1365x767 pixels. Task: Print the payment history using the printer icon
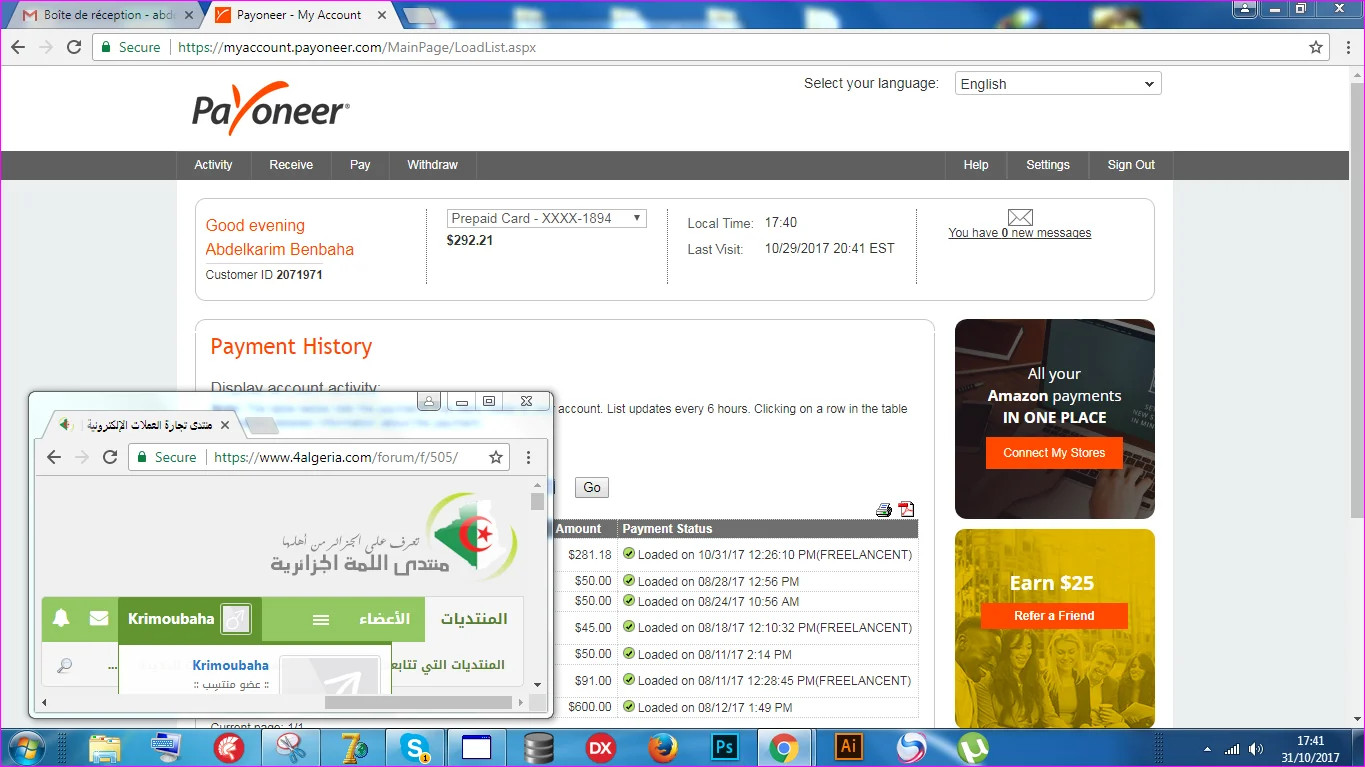click(883, 510)
